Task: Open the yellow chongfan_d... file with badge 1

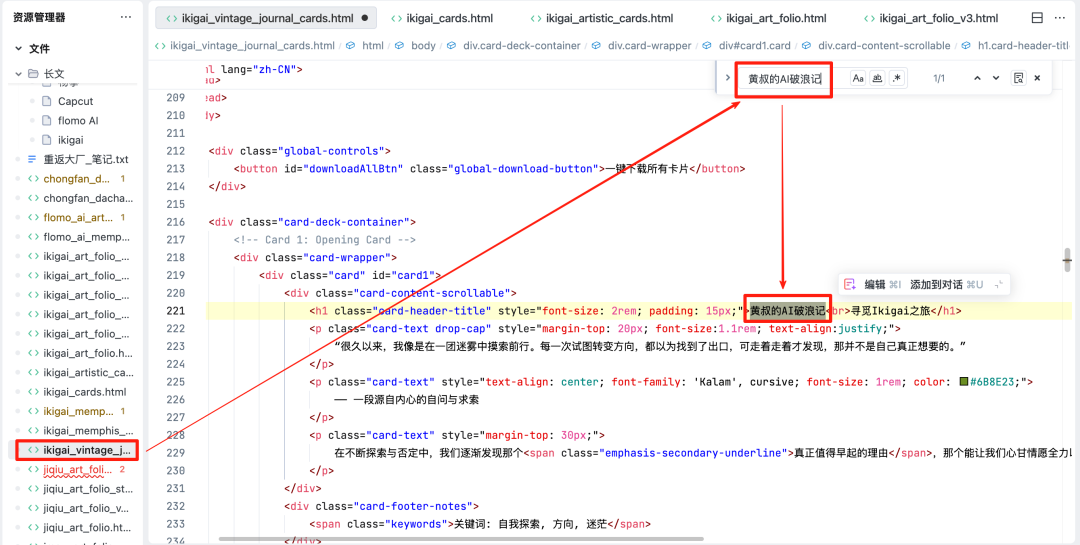Action: click(77, 178)
